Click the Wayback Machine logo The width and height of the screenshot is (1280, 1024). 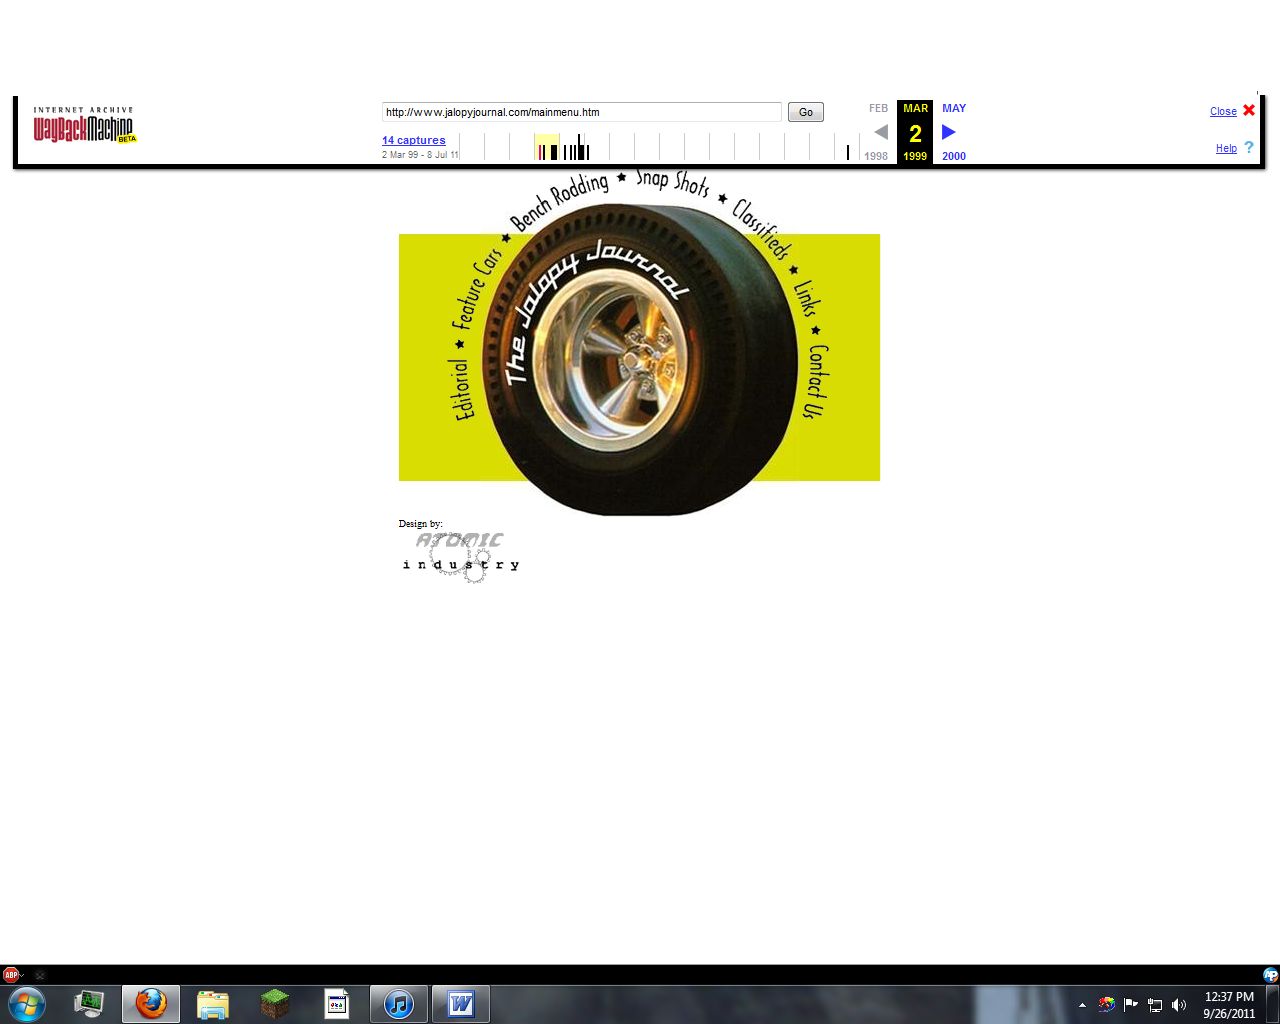tap(84, 125)
